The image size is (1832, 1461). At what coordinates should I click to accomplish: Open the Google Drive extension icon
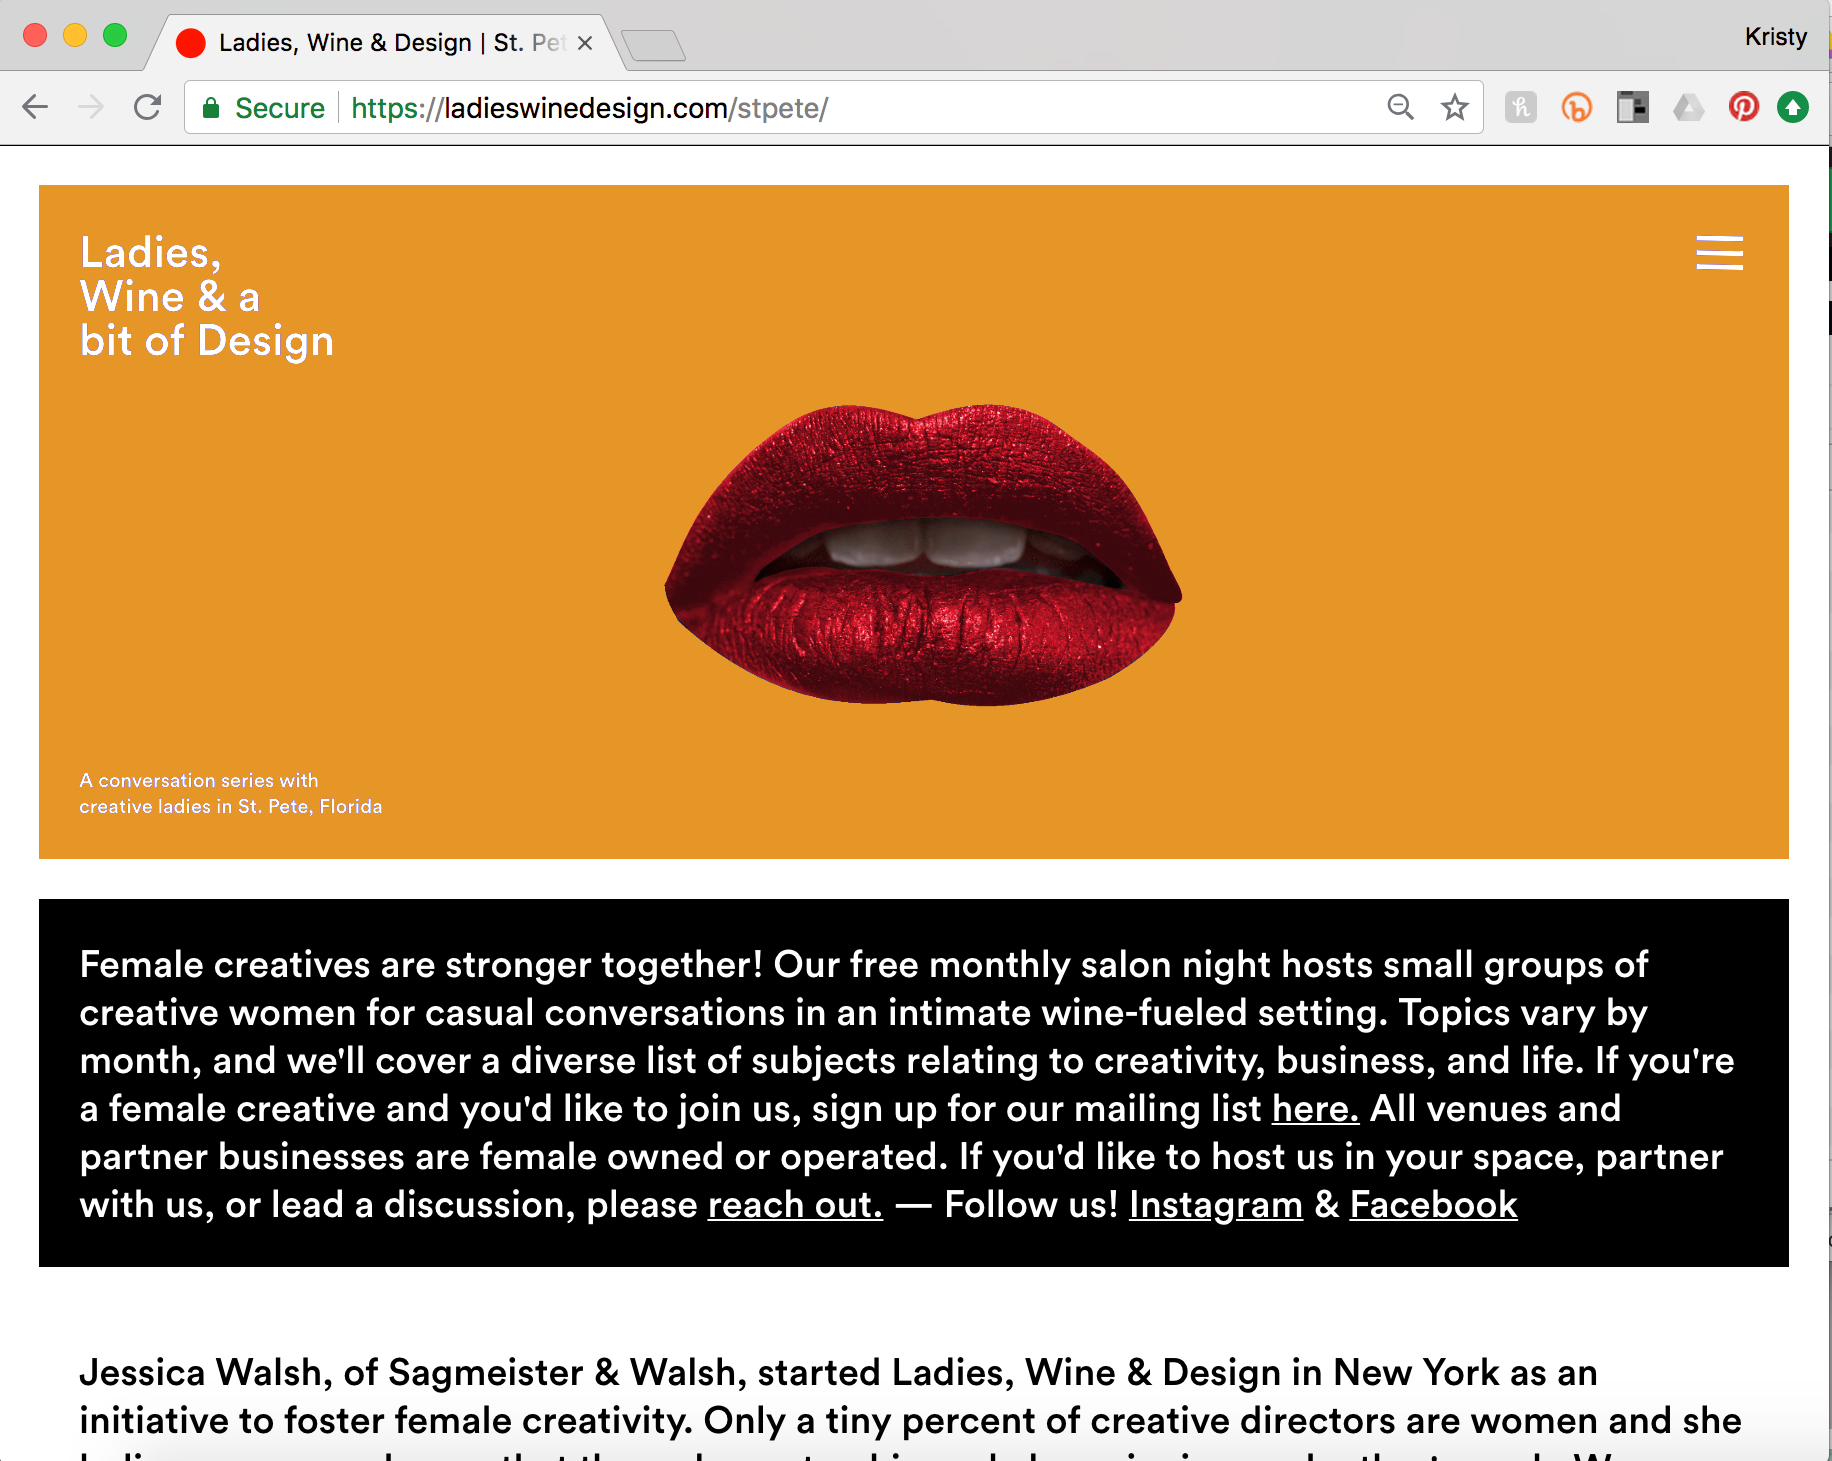(1688, 107)
